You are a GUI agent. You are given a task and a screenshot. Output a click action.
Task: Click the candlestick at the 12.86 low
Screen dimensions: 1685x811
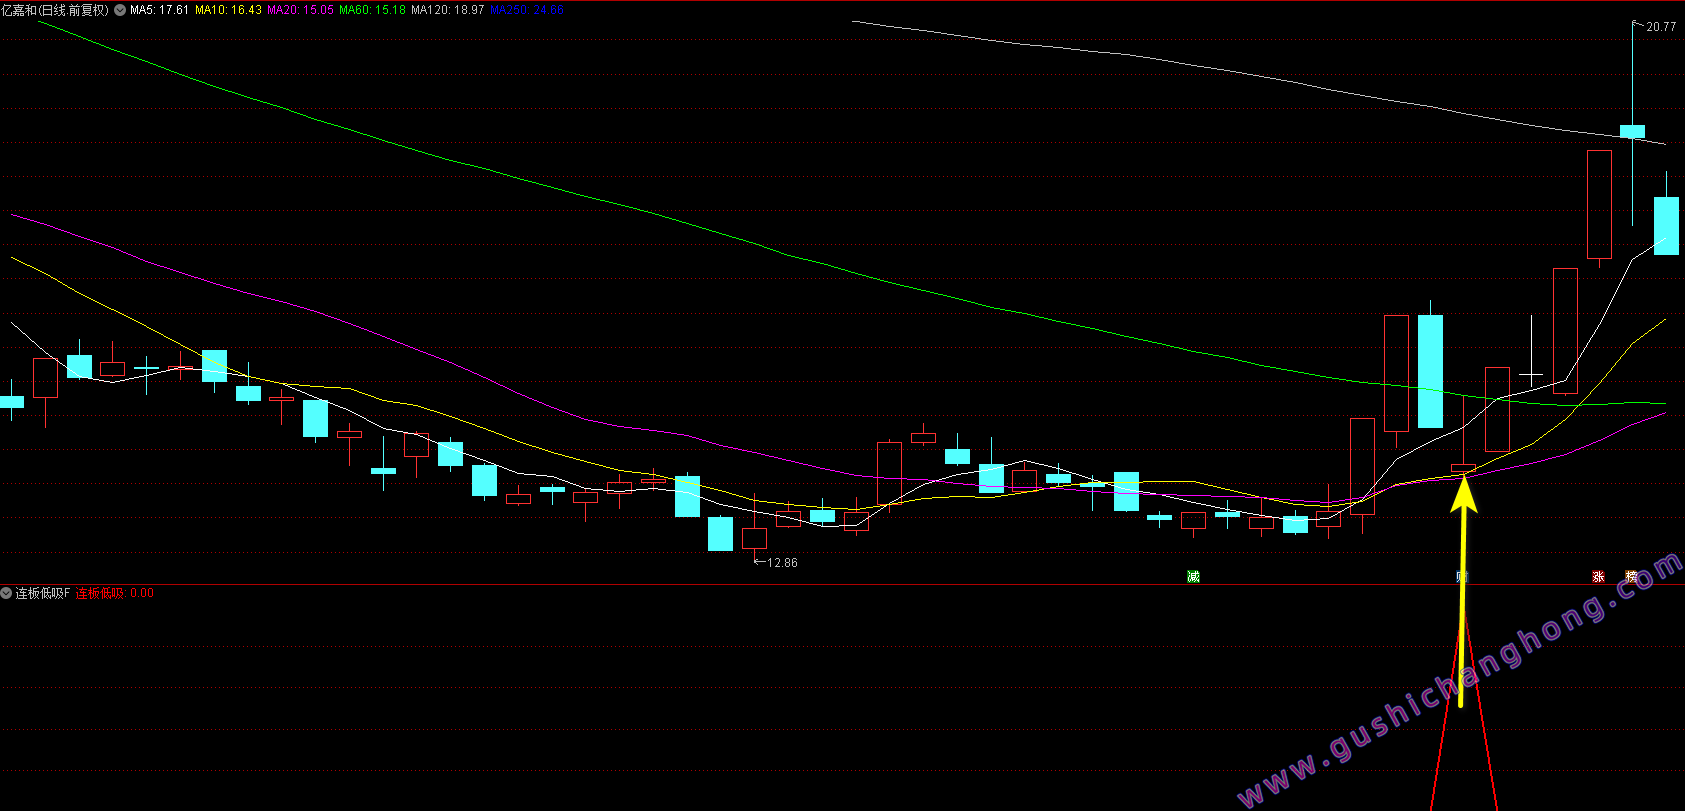click(755, 538)
